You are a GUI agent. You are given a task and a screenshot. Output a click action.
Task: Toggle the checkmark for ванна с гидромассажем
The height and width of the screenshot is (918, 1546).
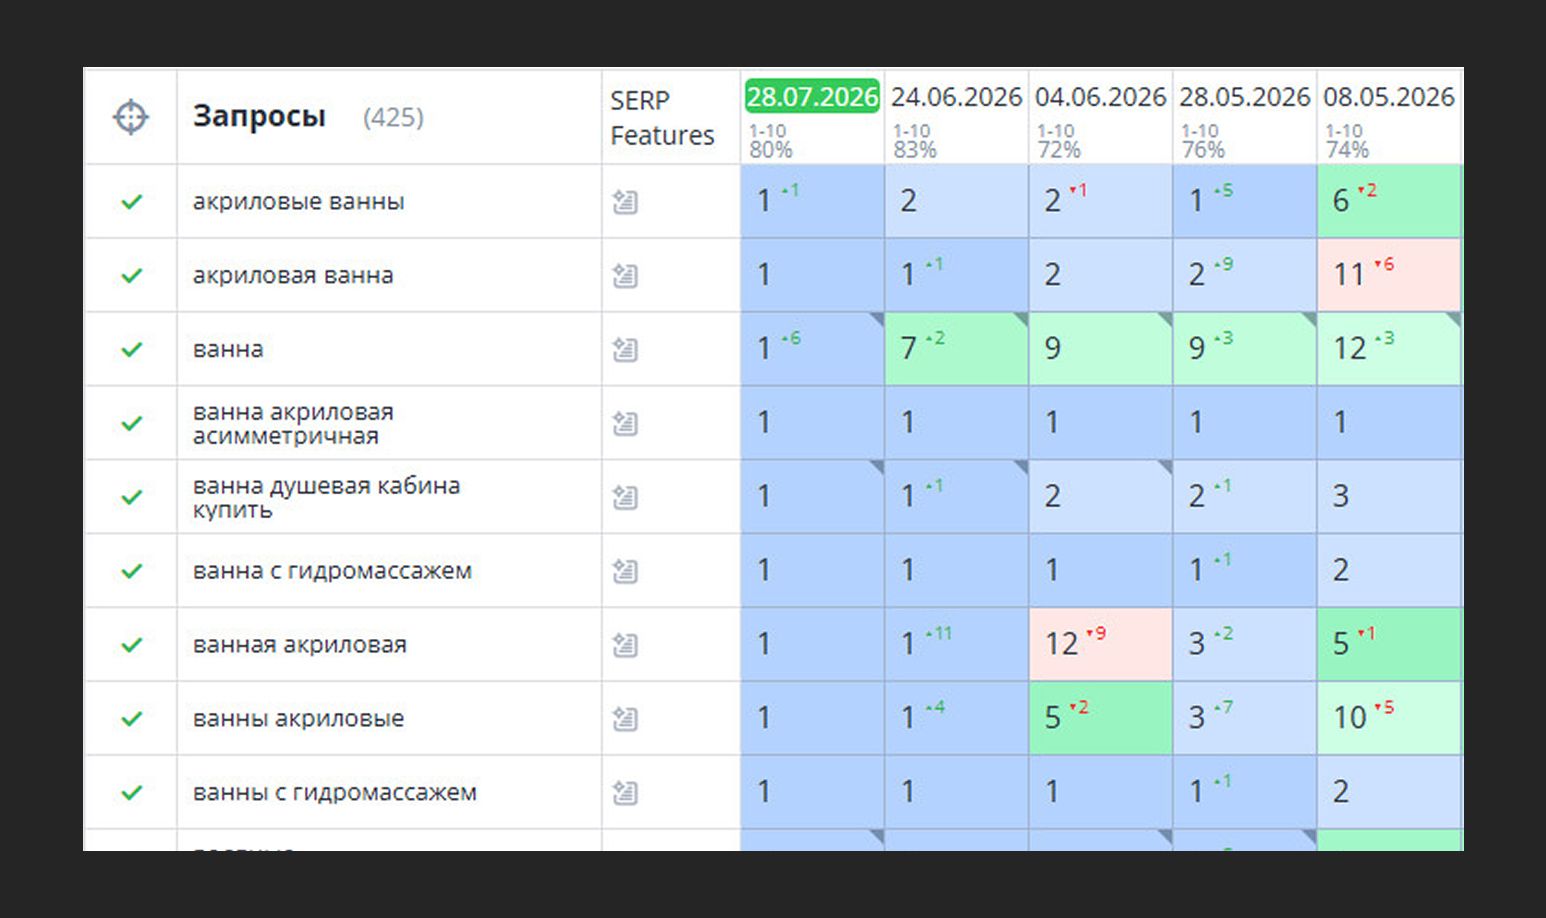131,571
